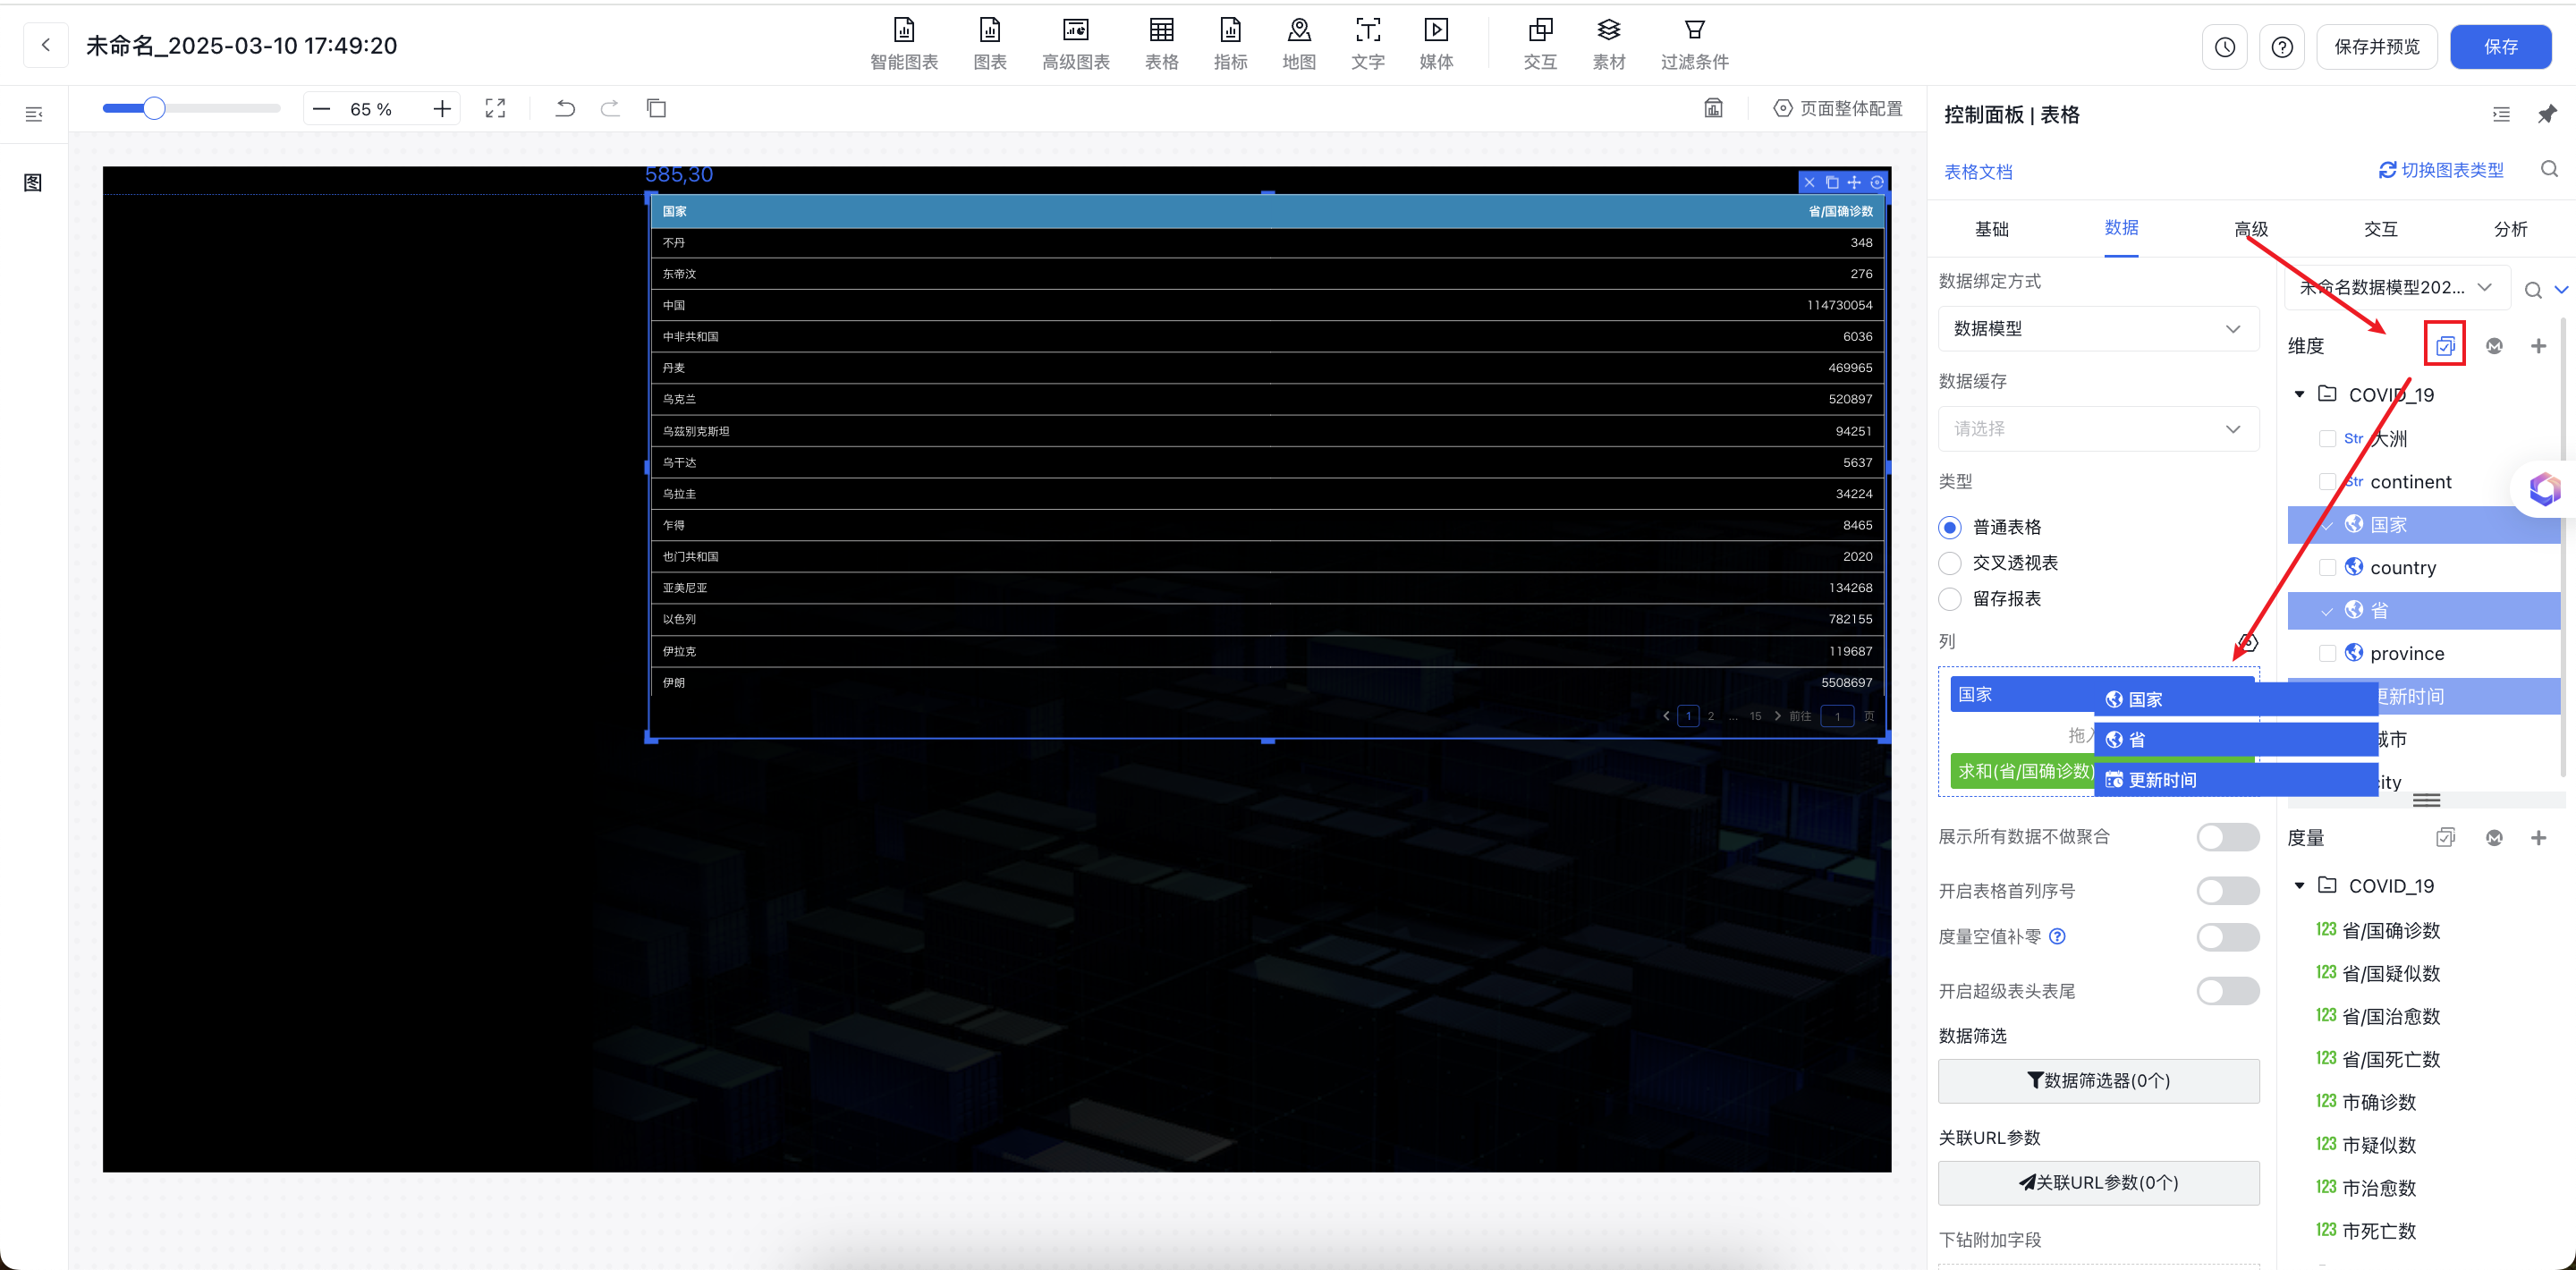The width and height of the screenshot is (2576, 1270).
Task: Switch to the 高级 tab
Action: point(2251,229)
